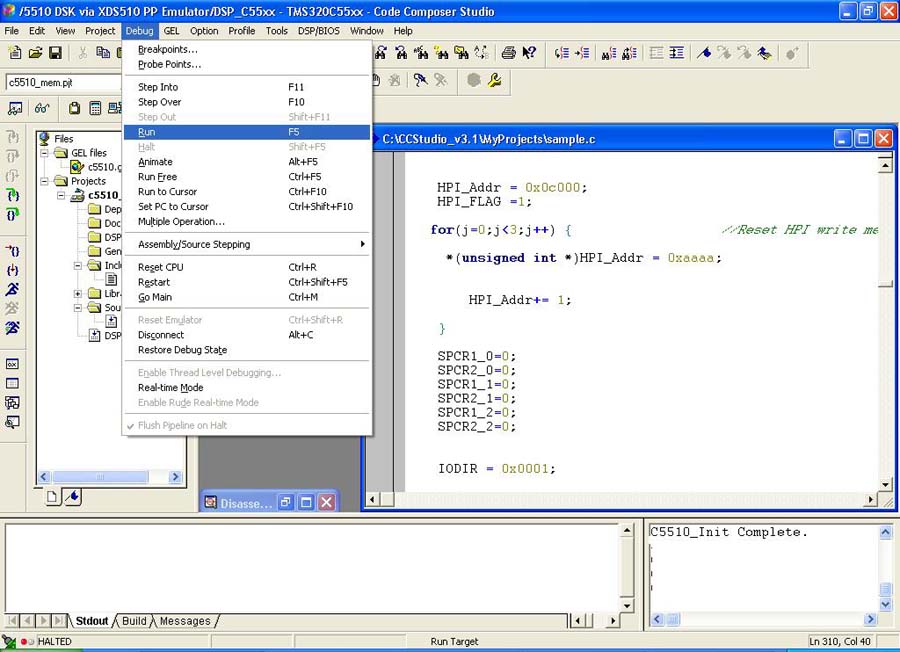Viewport: 900px width, 652px height.
Task: Open the Project menu
Action: point(100,31)
